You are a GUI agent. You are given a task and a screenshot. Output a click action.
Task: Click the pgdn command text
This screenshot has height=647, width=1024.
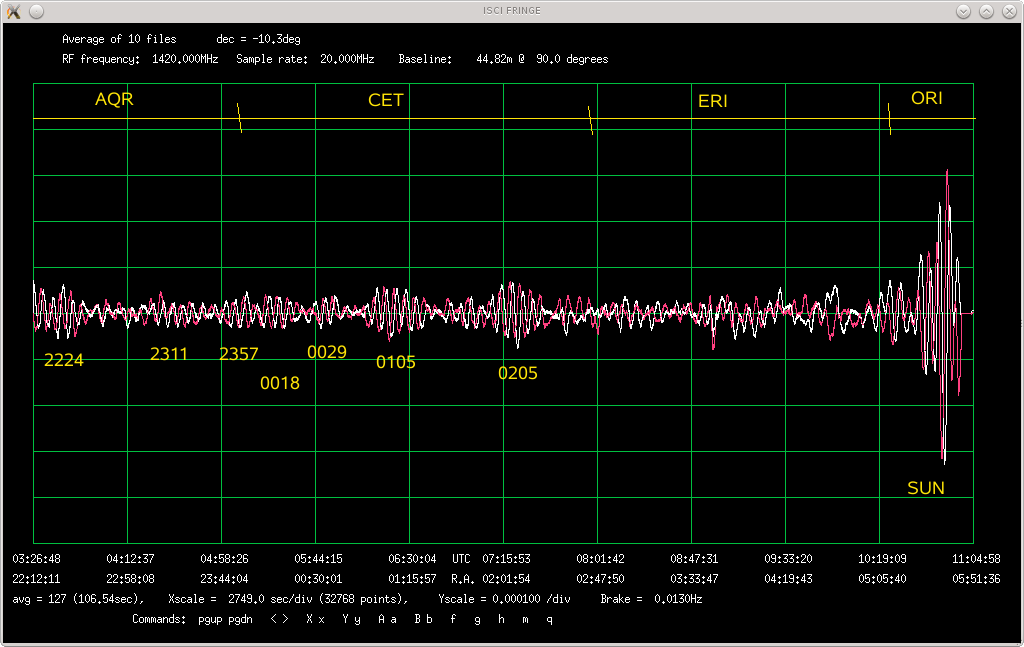tap(241, 620)
